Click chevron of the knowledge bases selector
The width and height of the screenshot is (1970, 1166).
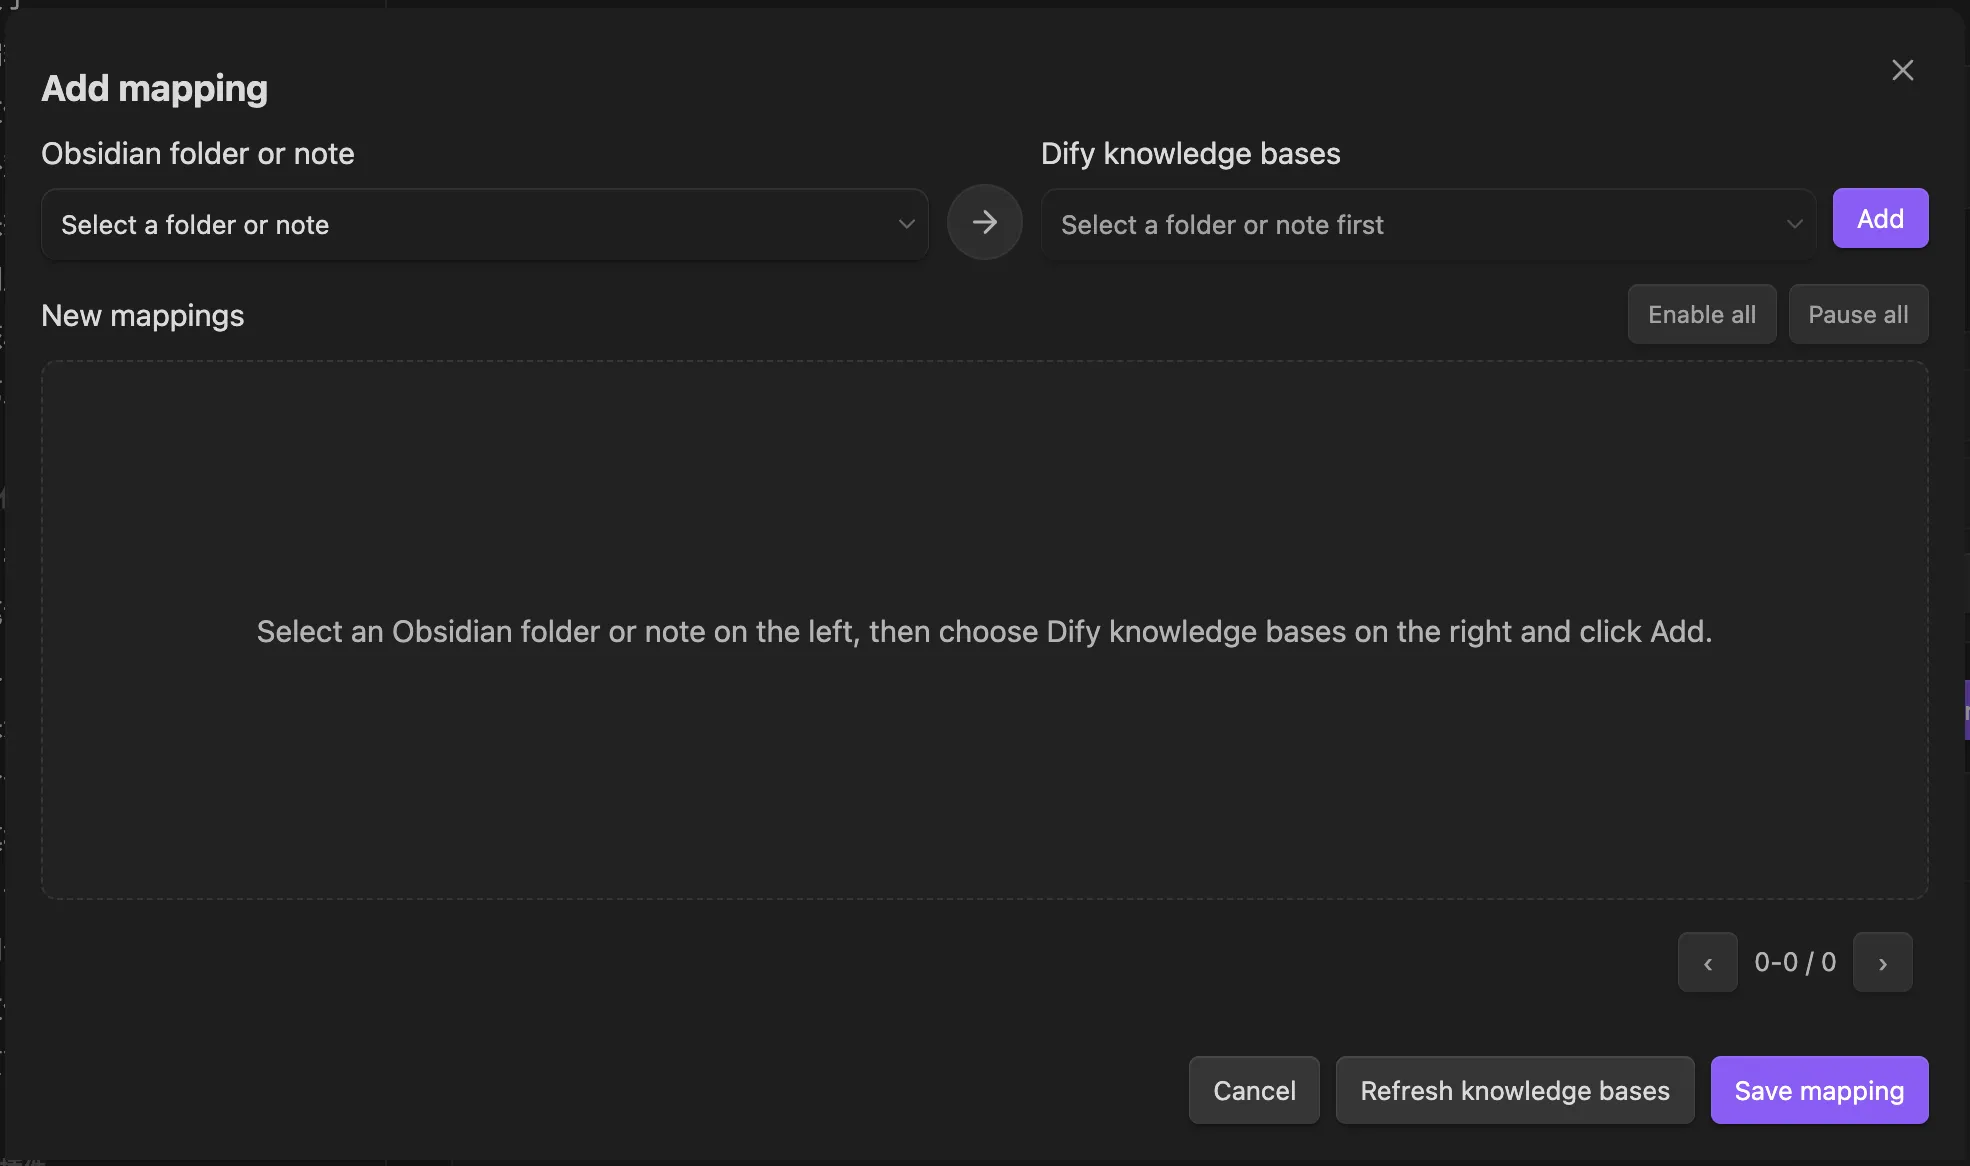(x=1794, y=224)
